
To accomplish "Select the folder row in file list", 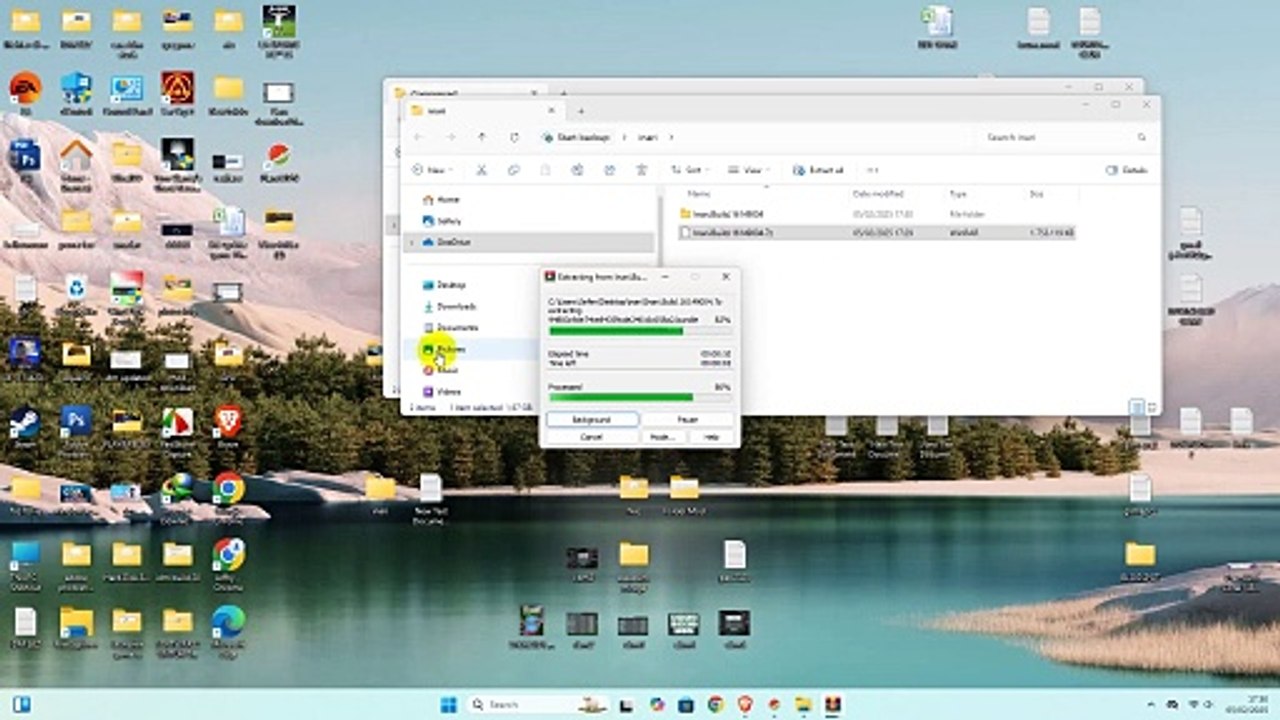I will pos(875,213).
